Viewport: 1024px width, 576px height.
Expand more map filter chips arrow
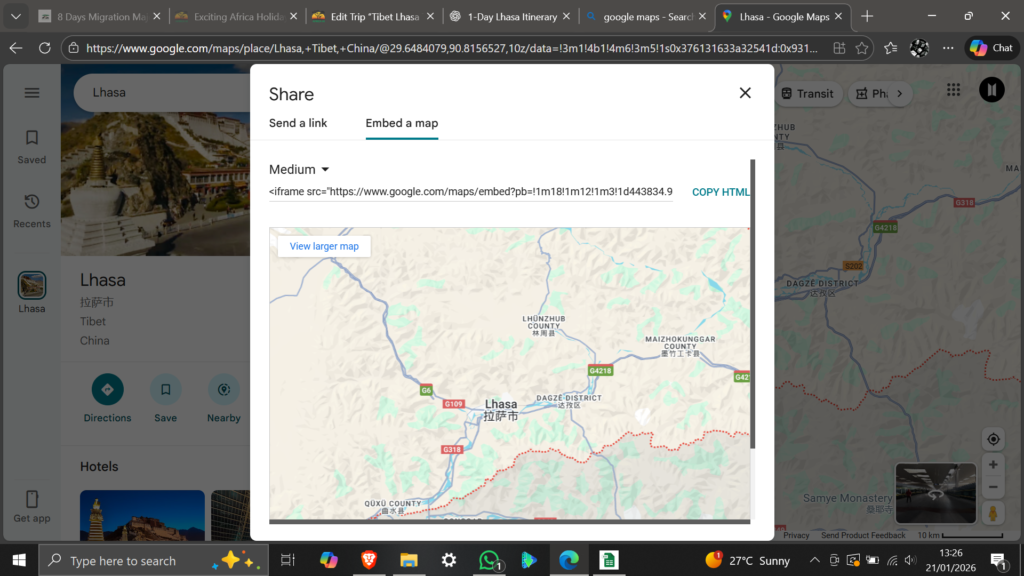[899, 93]
